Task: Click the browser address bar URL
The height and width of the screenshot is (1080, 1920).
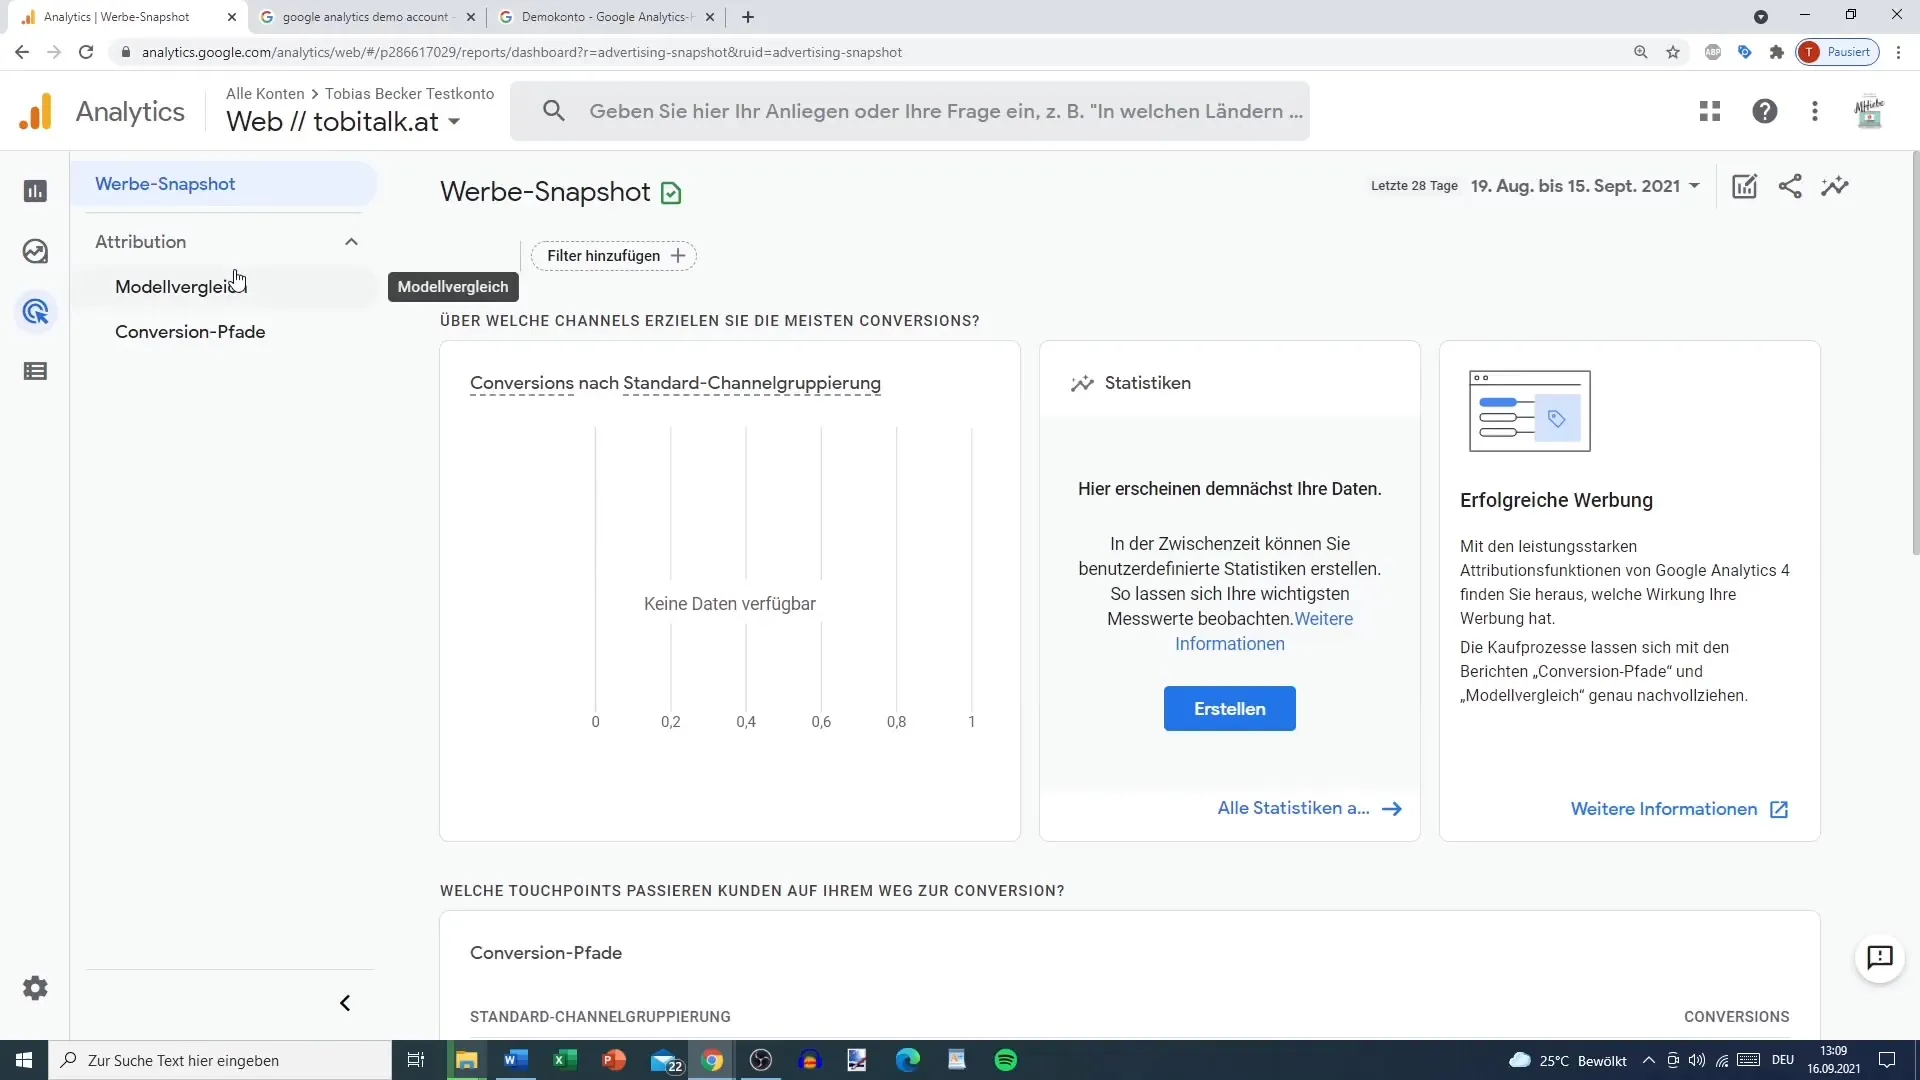Action: 522,52
